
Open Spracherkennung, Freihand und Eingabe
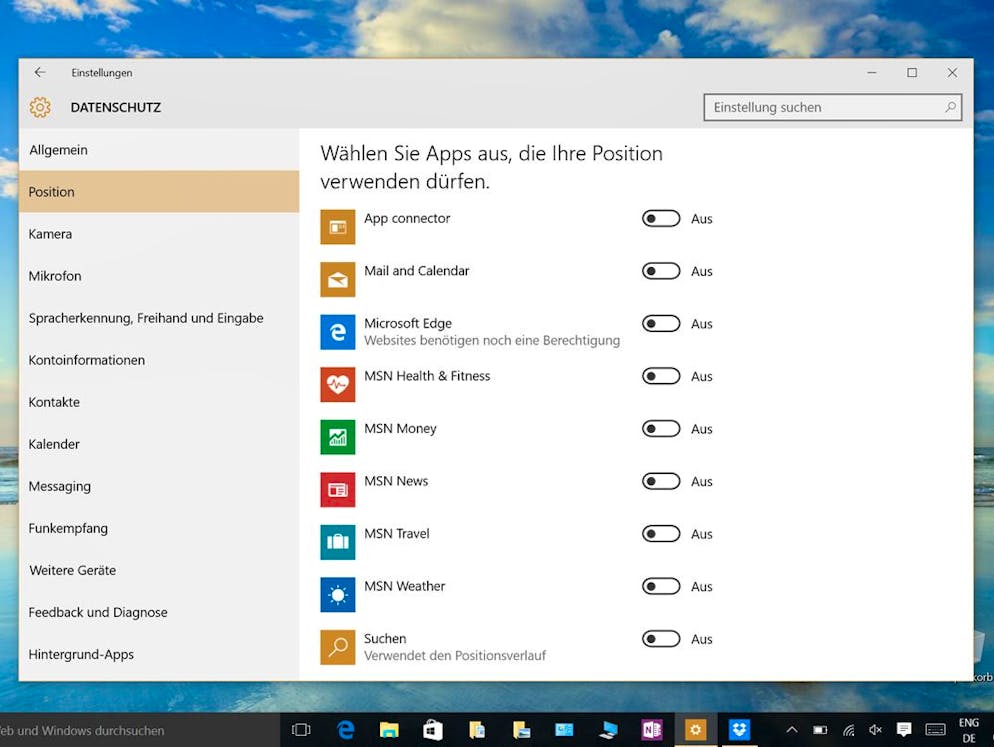[x=159, y=318]
